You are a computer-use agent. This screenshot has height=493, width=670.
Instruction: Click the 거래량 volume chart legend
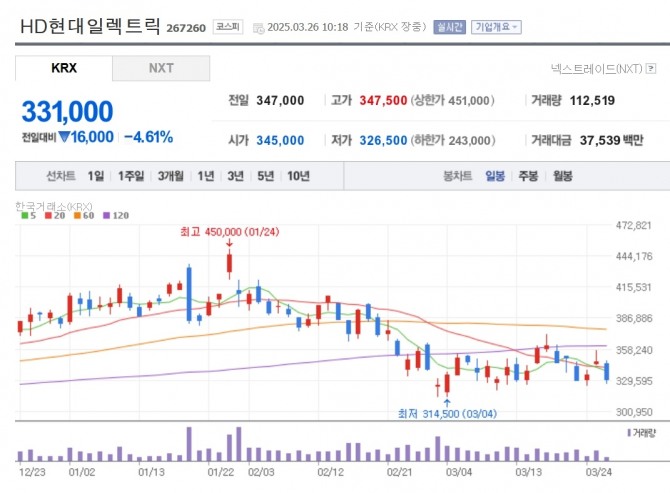point(641,433)
